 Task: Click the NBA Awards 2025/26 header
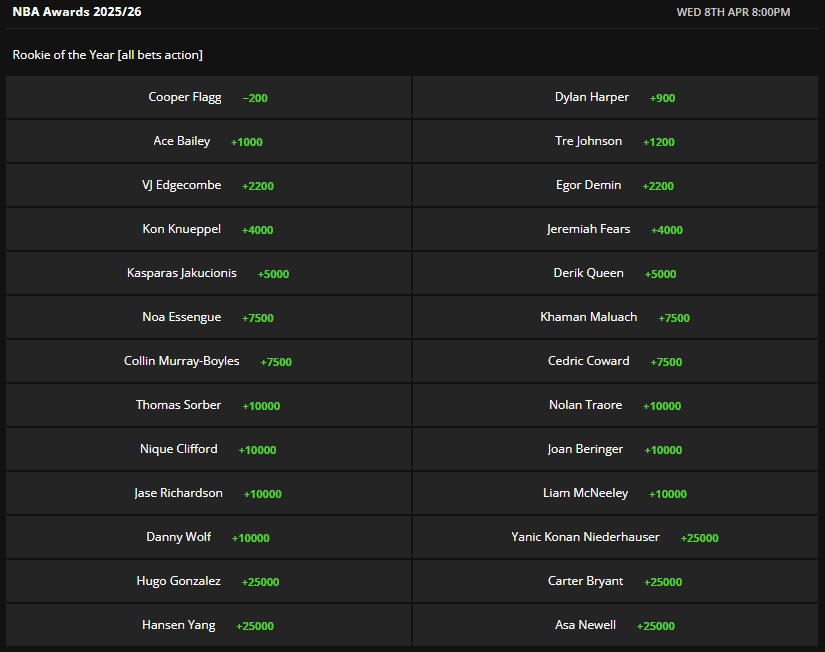pyautogui.click(x=77, y=12)
